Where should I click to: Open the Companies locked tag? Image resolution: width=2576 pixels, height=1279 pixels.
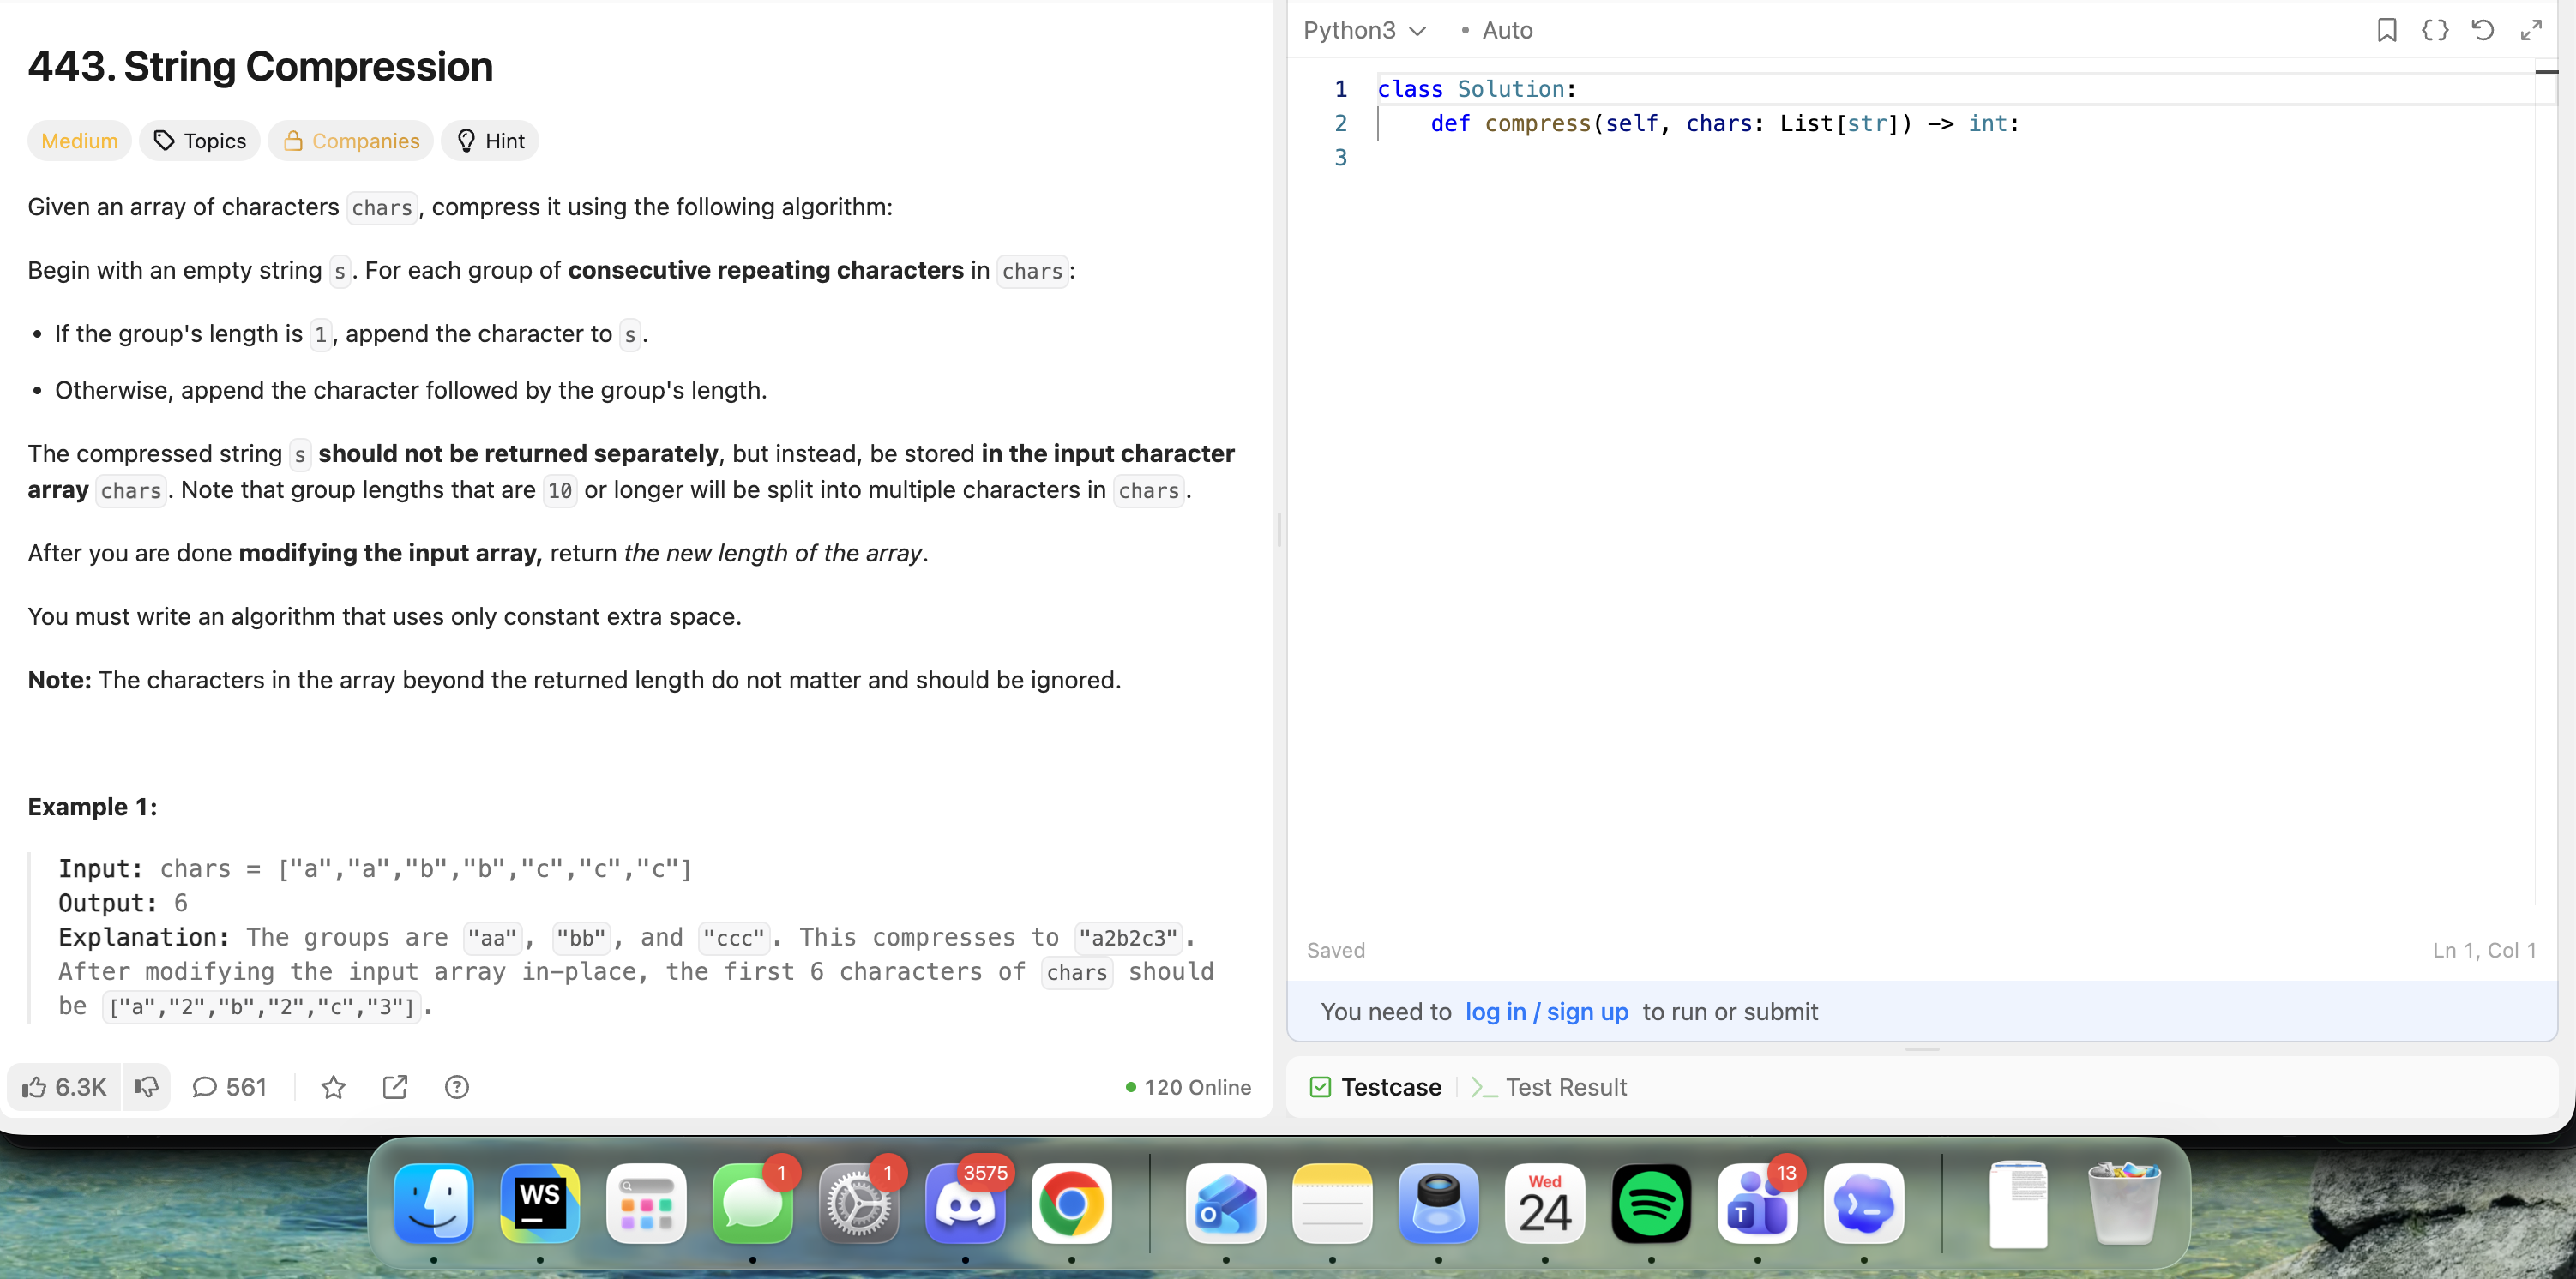pyautogui.click(x=350, y=141)
